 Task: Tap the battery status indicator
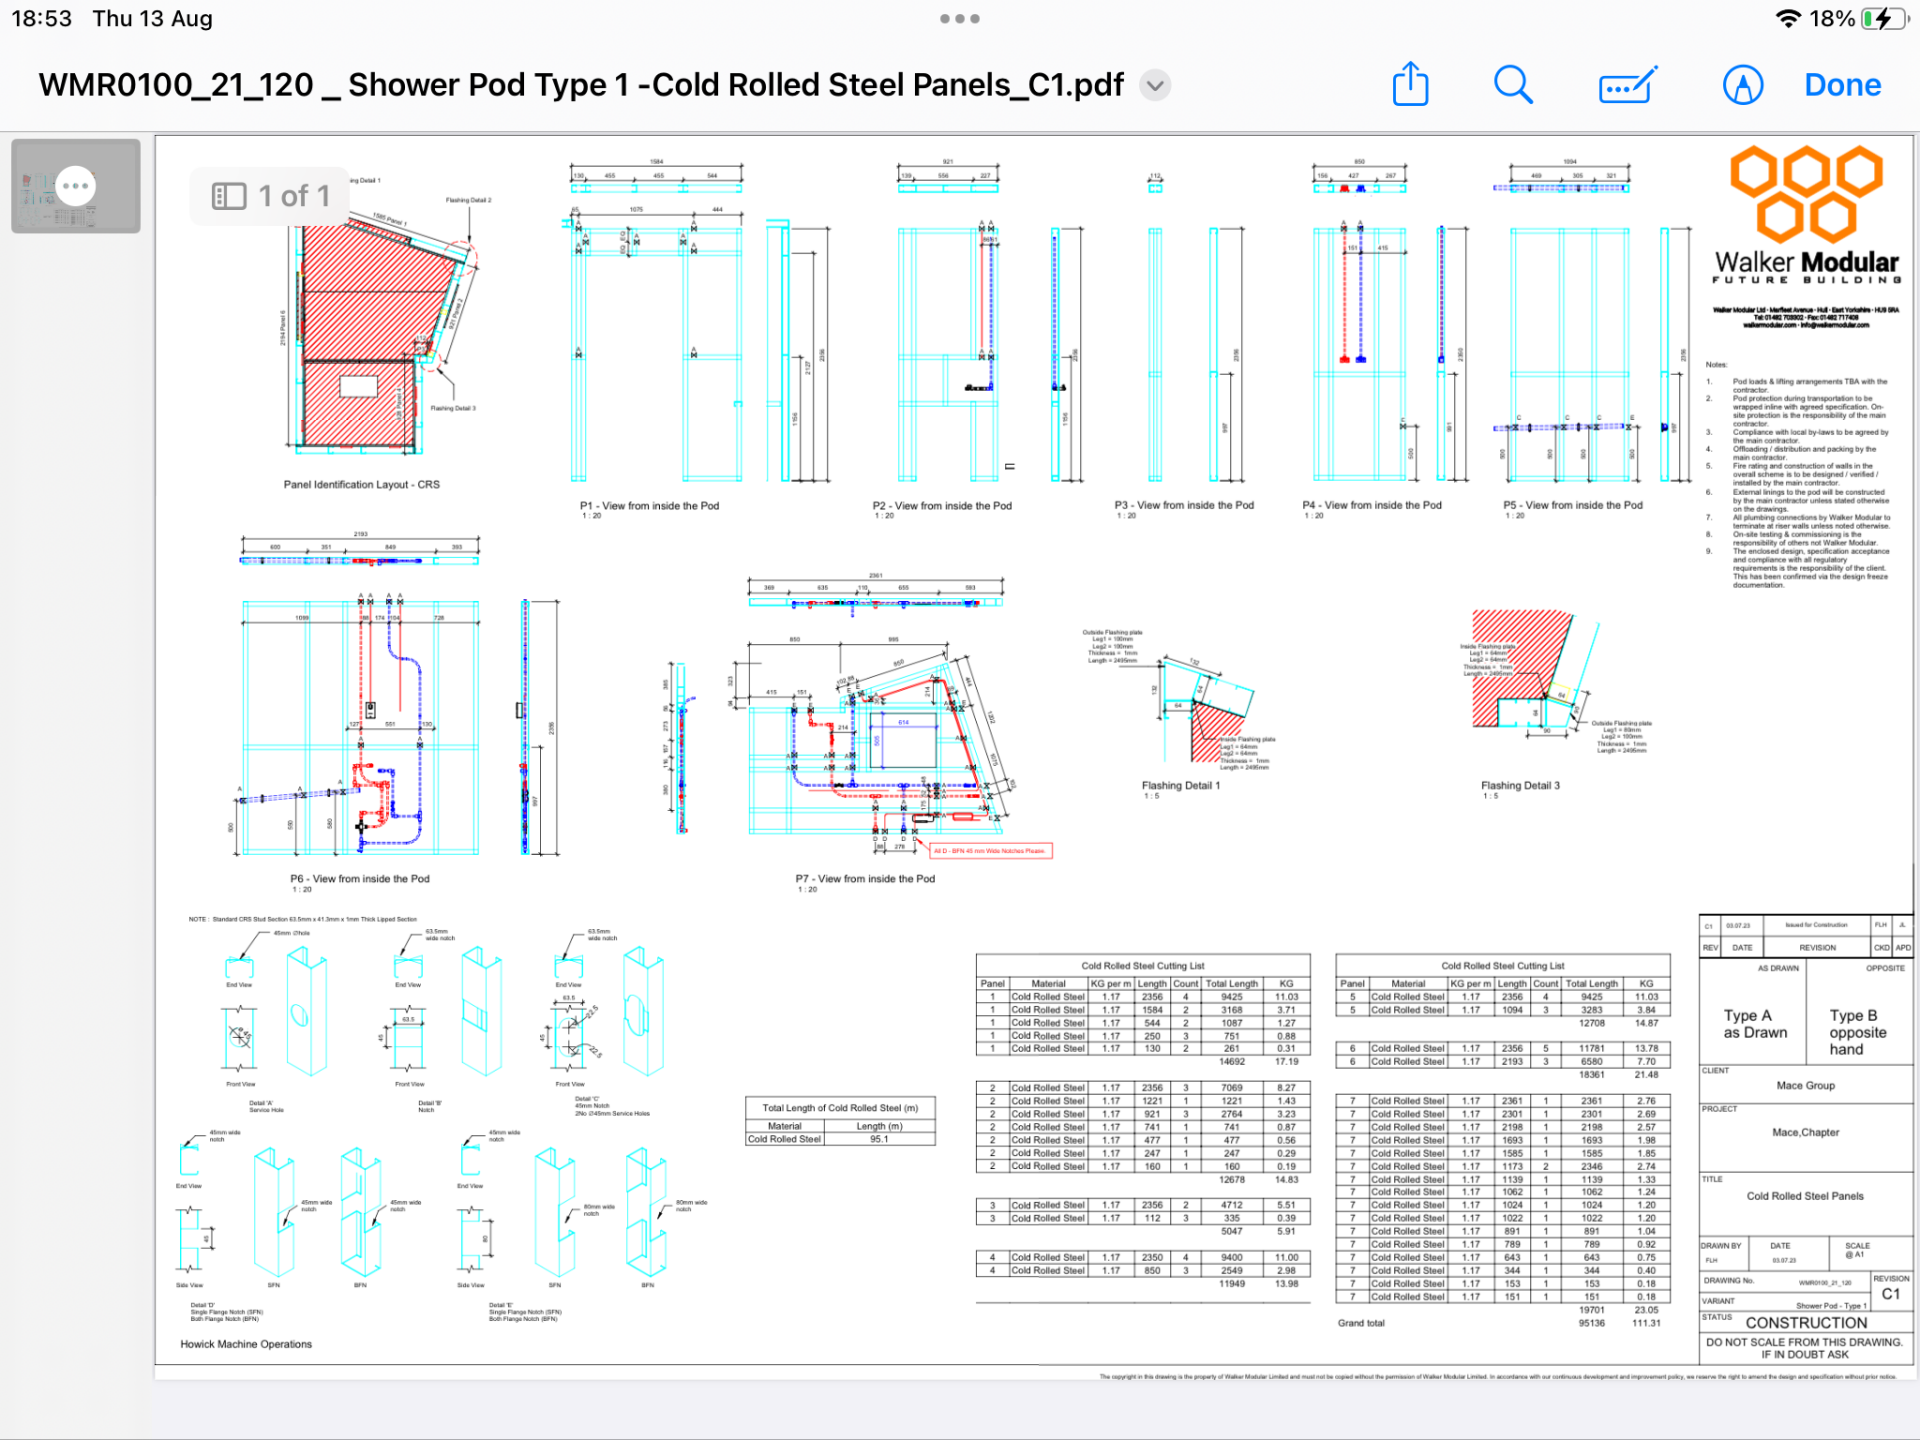[1886, 18]
